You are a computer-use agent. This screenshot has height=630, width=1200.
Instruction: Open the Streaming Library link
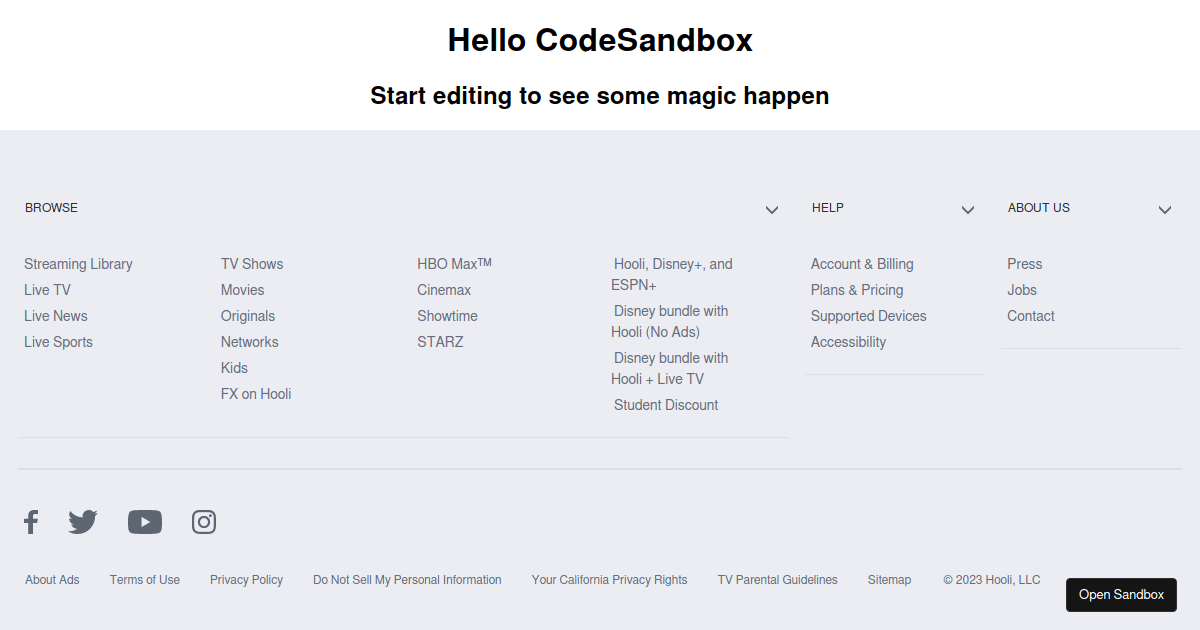[78, 263]
